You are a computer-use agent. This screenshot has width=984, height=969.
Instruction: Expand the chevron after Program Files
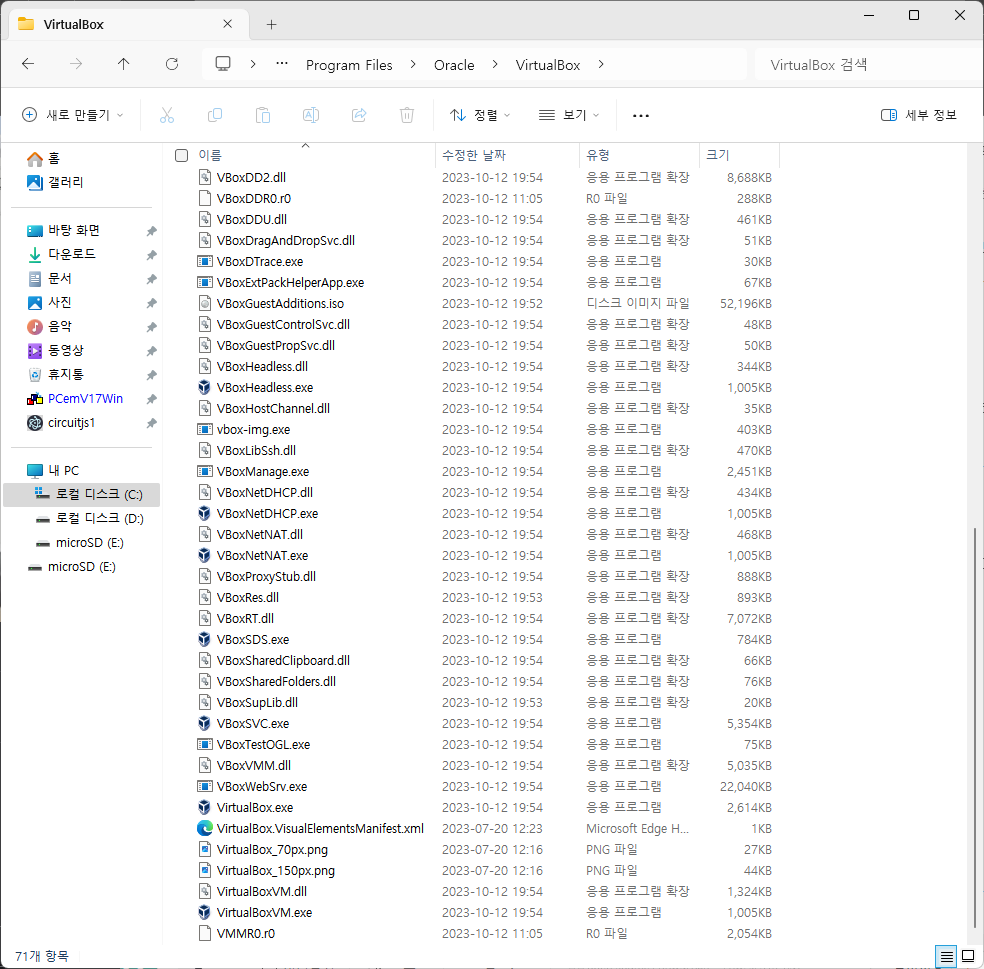pyautogui.click(x=413, y=64)
